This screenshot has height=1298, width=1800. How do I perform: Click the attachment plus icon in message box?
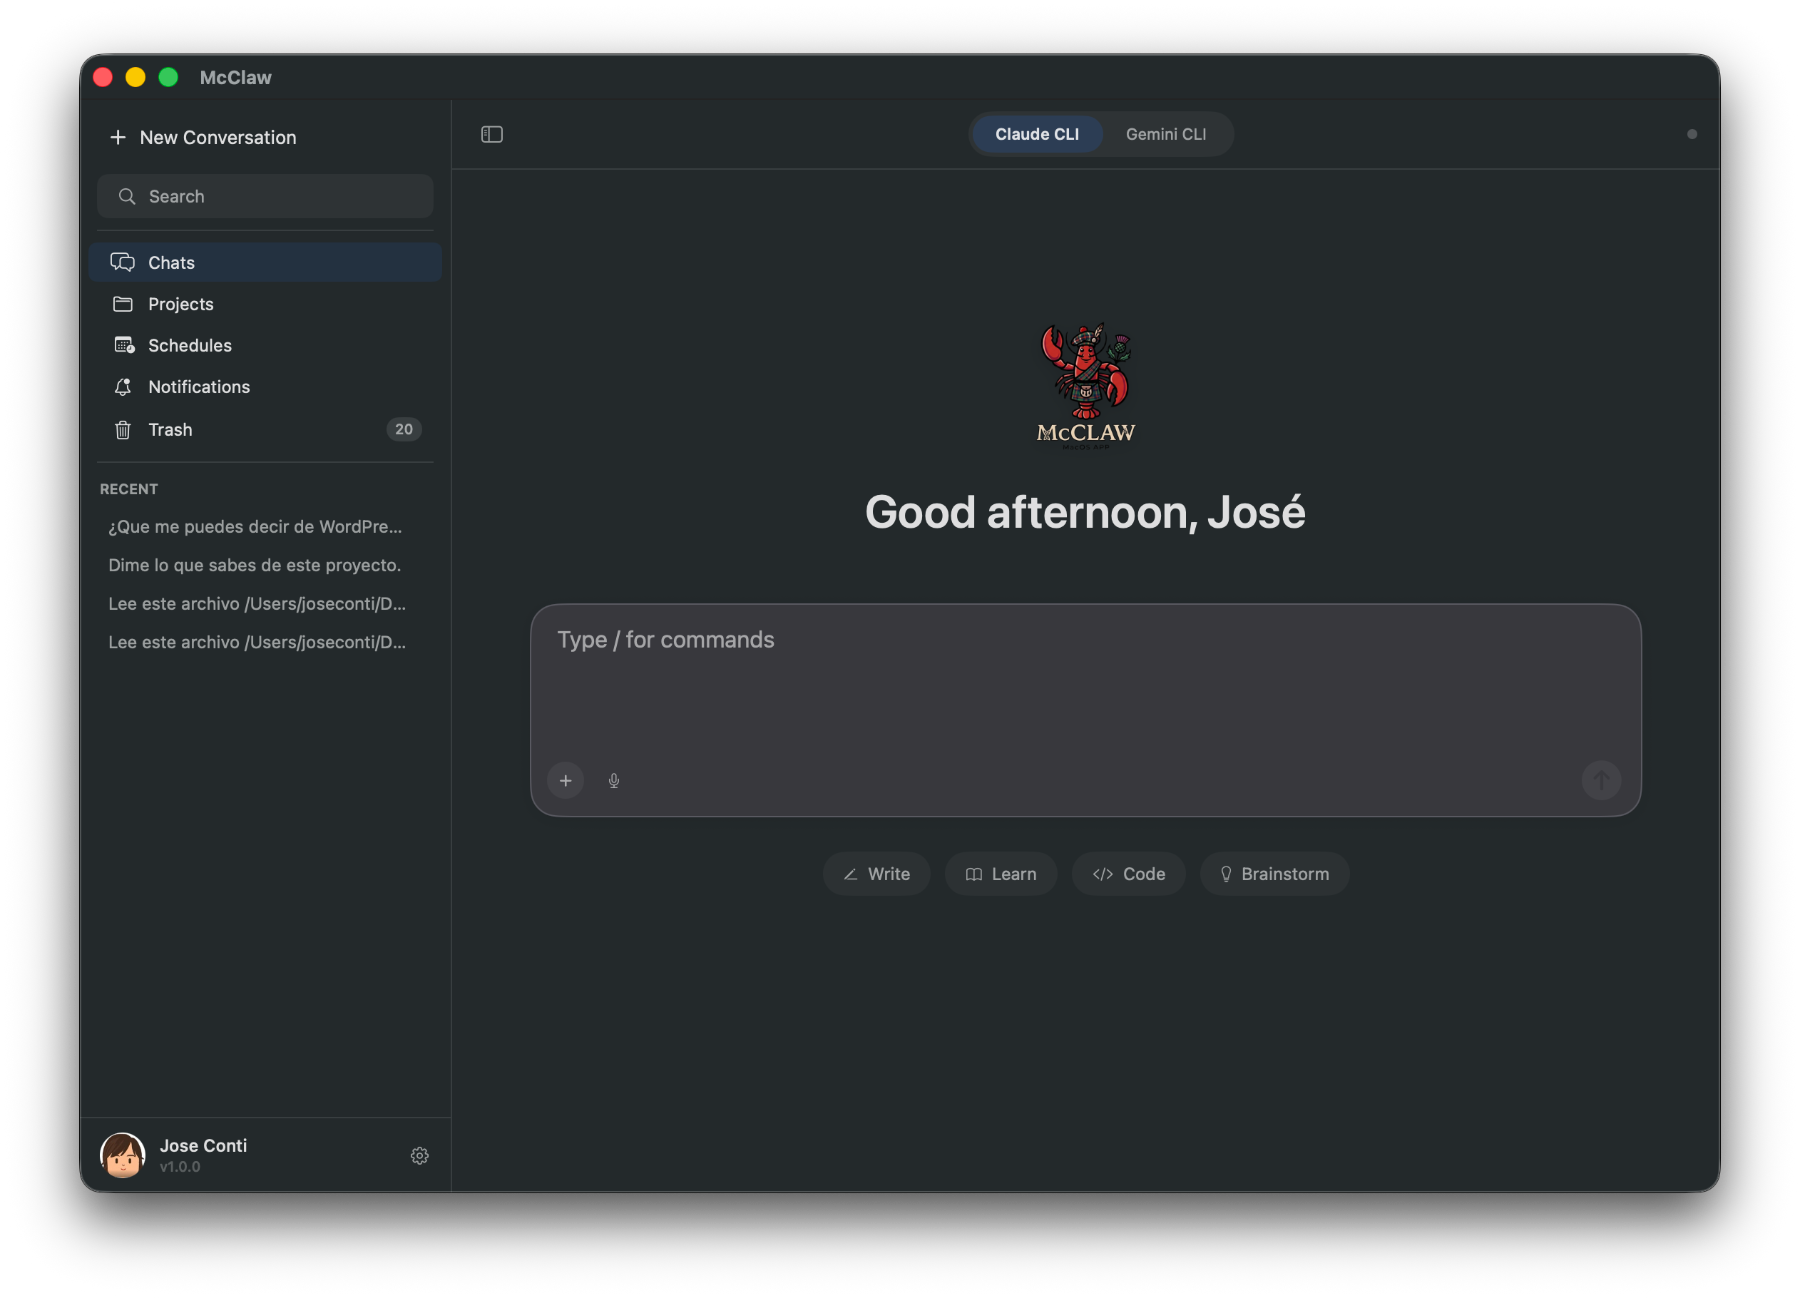pyautogui.click(x=566, y=781)
